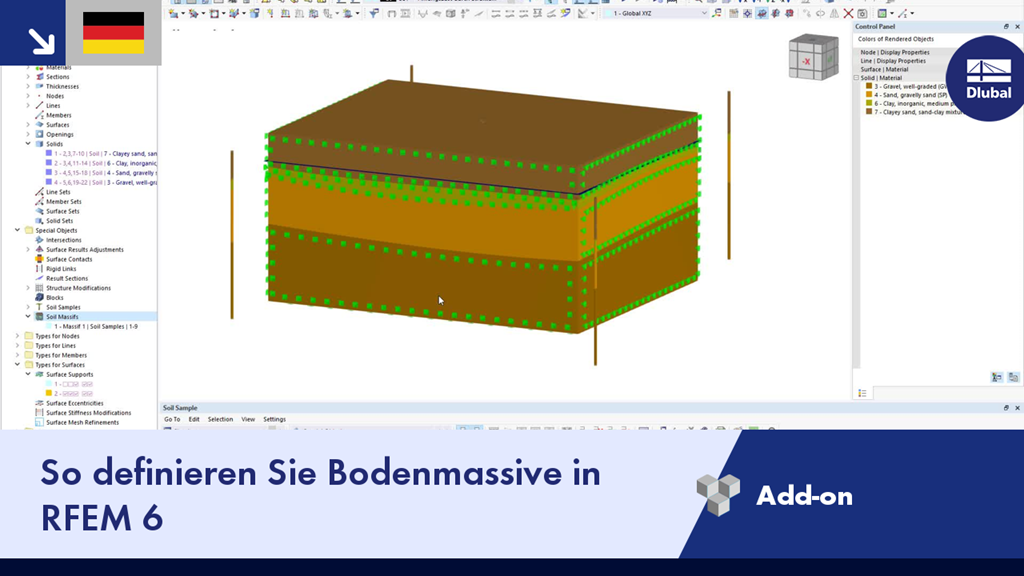Select the Lines tree item
The width and height of the screenshot is (1024, 576).
[x=53, y=106]
